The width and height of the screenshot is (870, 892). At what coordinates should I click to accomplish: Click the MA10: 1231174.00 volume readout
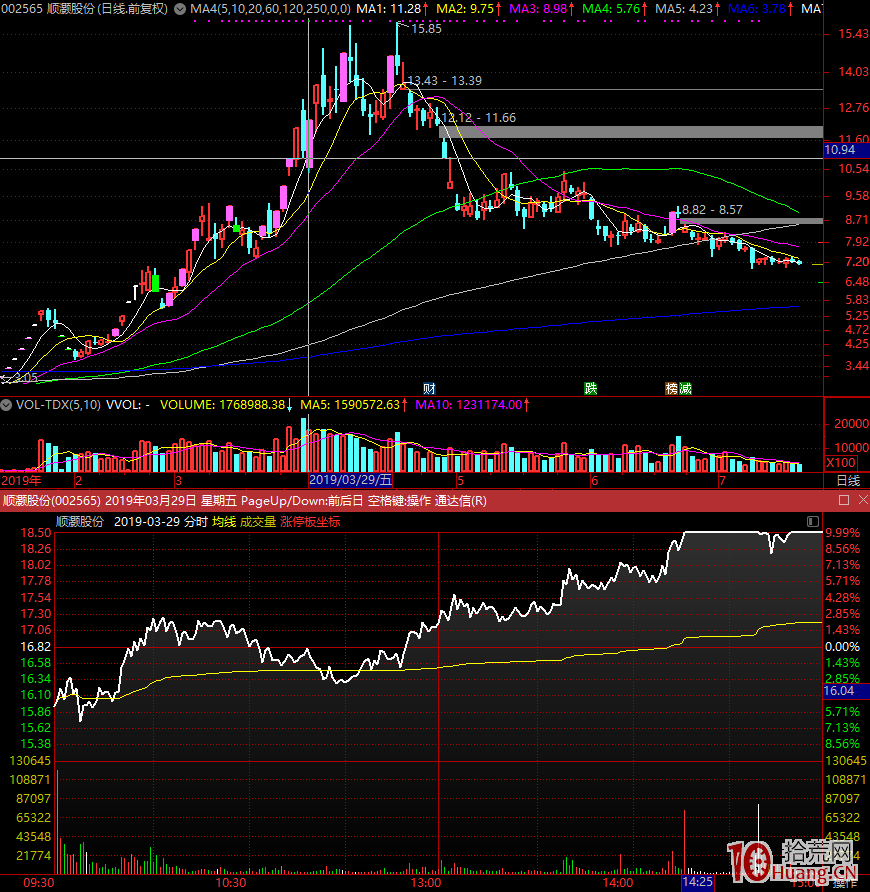coord(468,405)
